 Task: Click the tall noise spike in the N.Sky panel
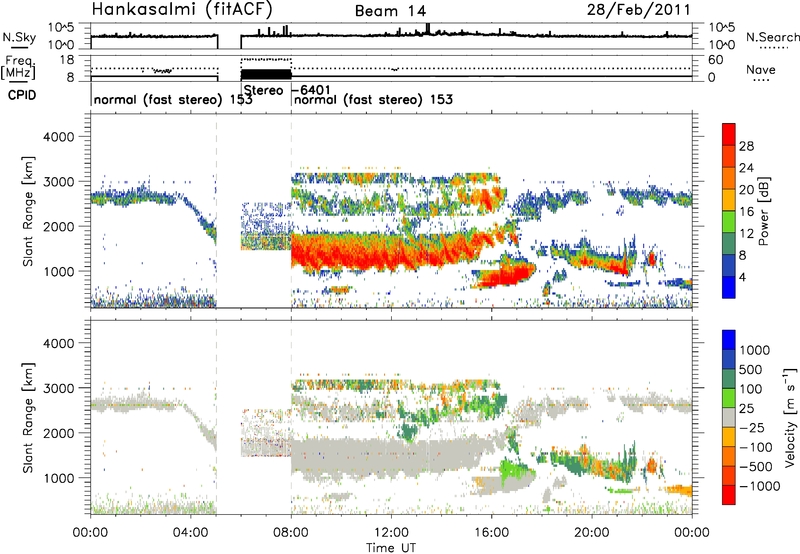(x=428, y=29)
